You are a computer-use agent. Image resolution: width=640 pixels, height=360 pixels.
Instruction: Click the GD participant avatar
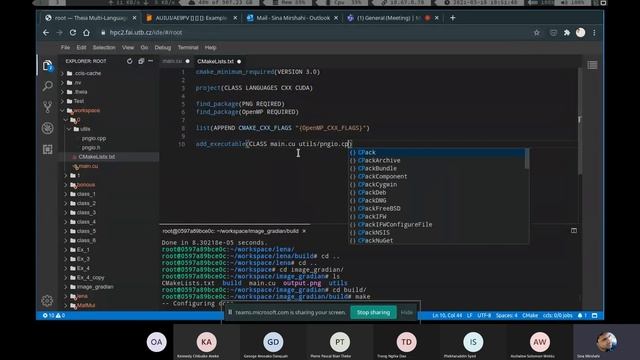coord(273,342)
